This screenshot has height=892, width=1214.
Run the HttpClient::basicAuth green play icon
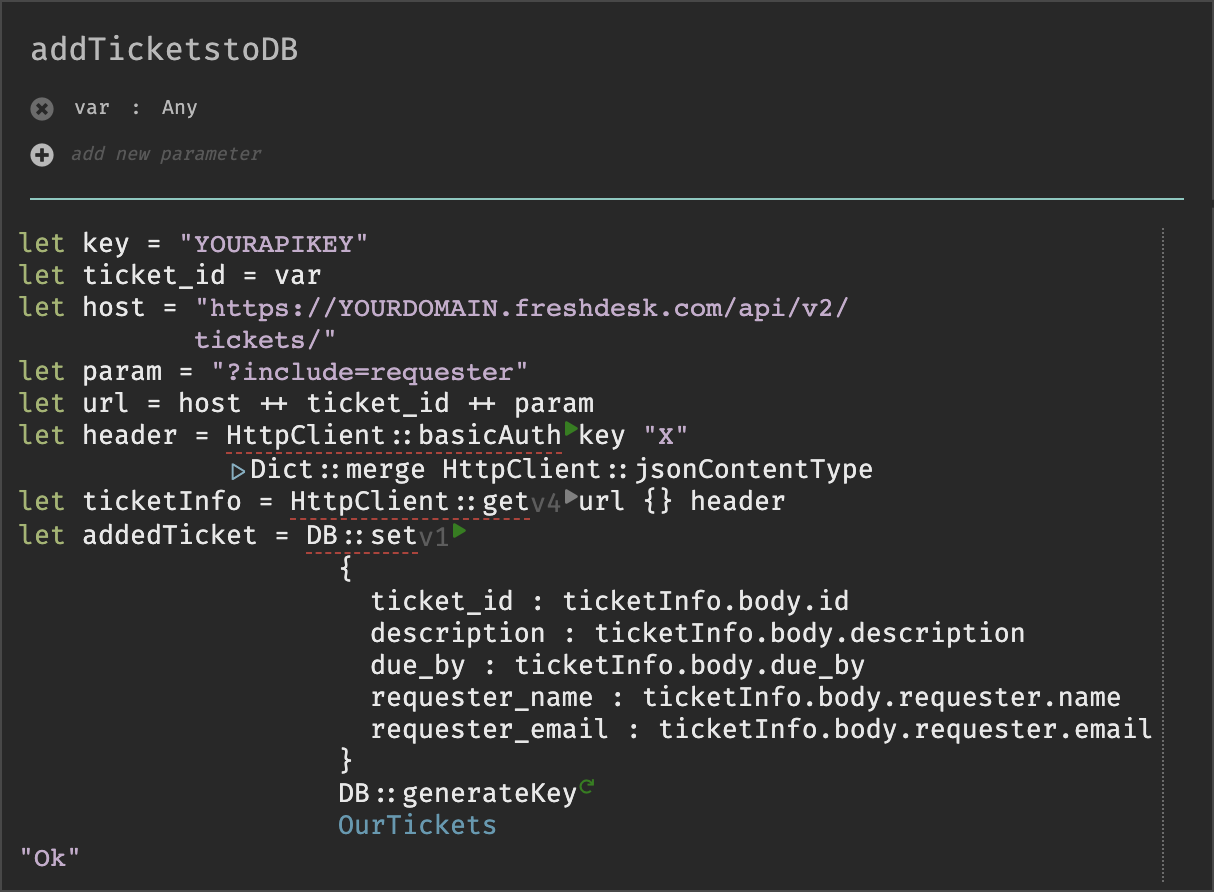571,430
